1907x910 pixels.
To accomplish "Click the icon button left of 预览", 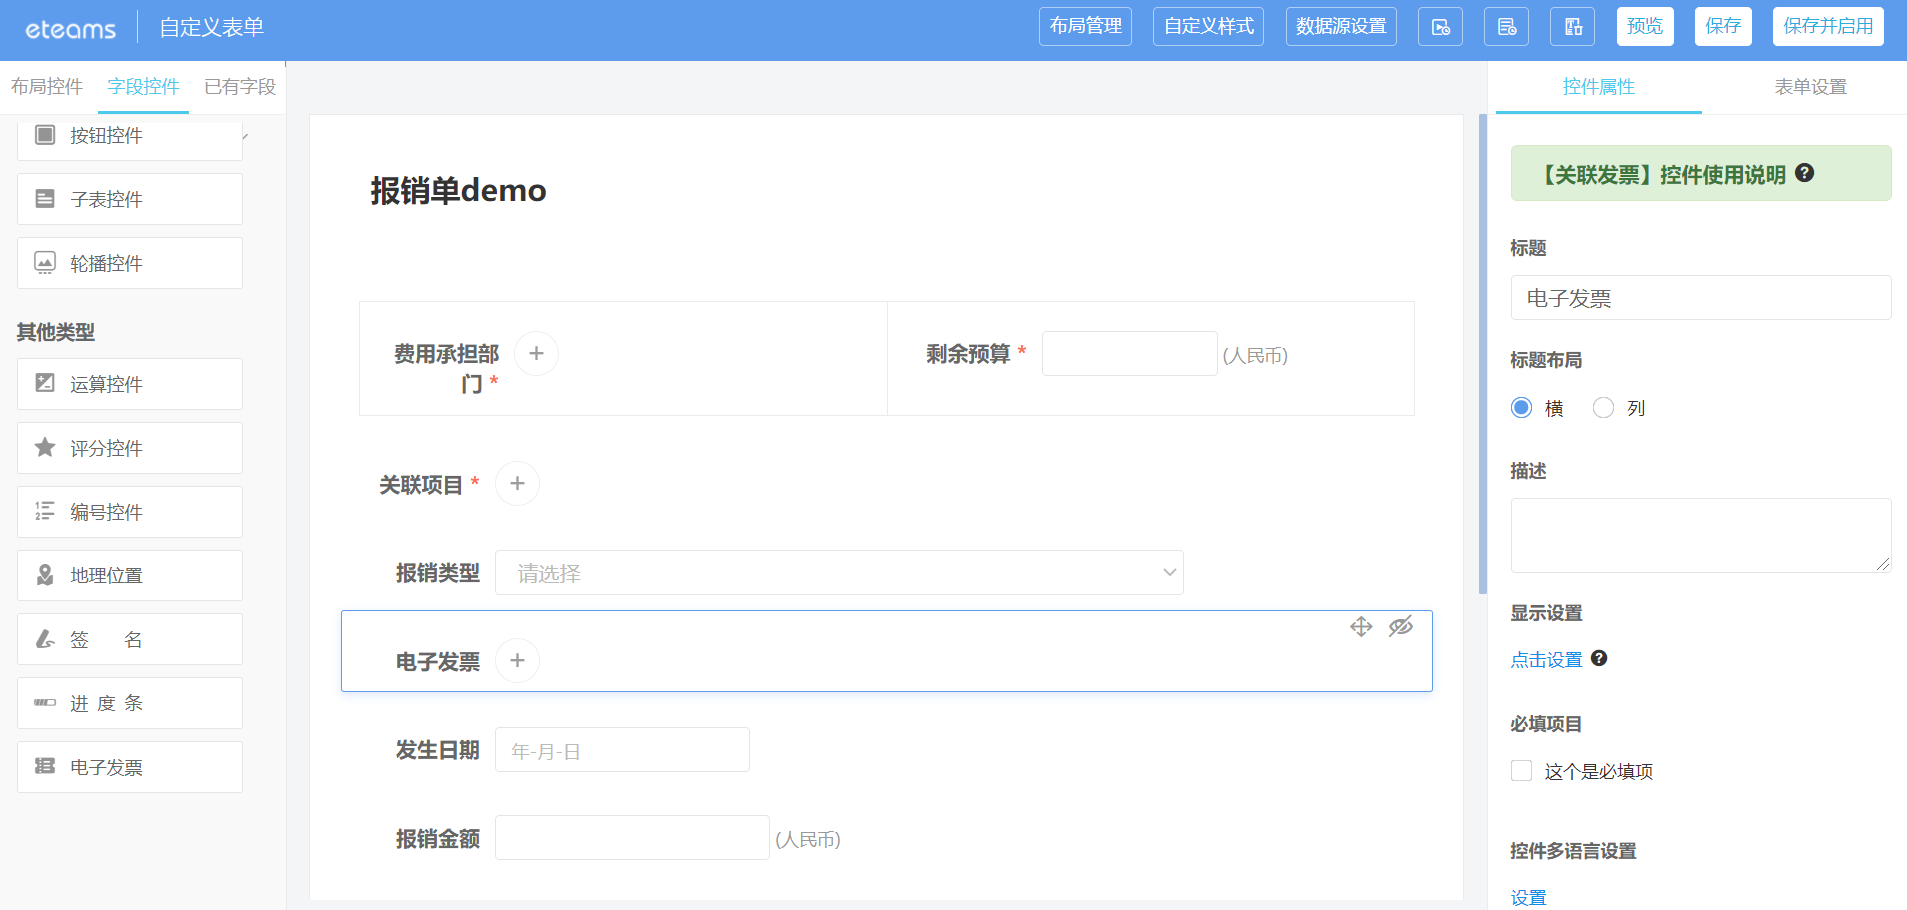I will coord(1572,27).
